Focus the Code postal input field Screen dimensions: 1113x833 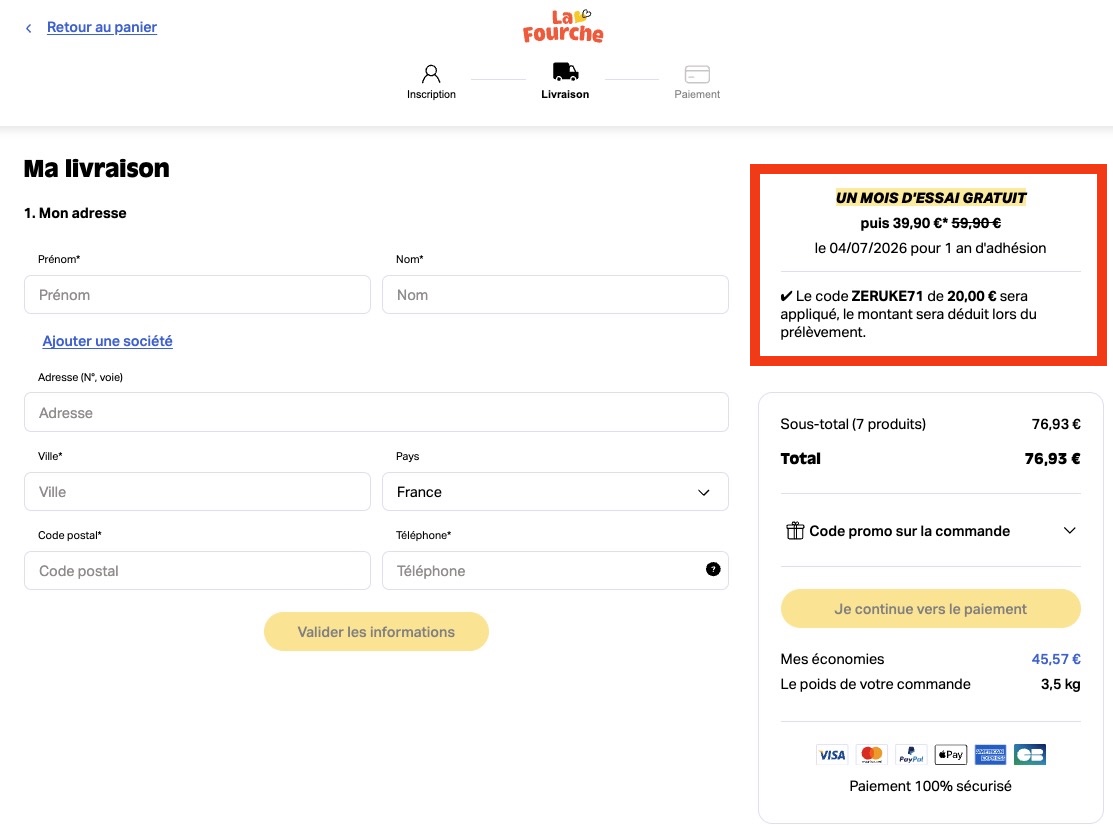(x=197, y=570)
